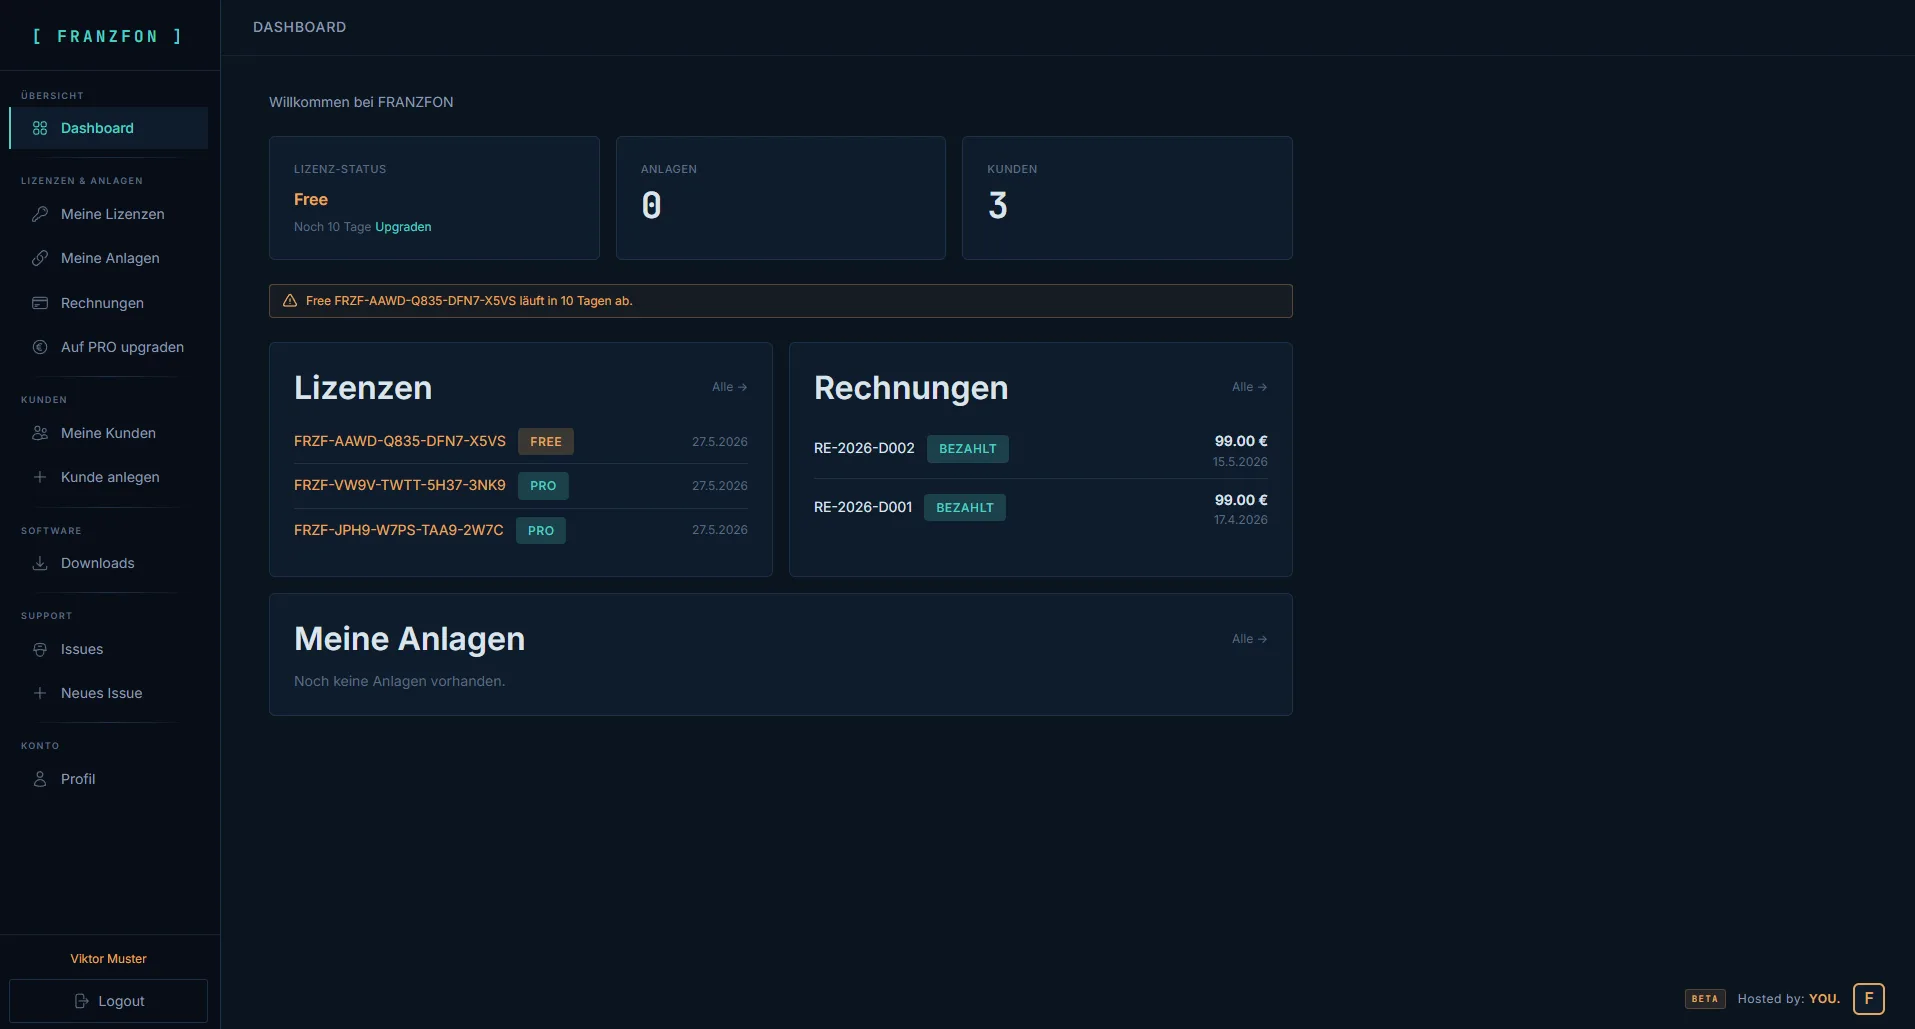Click 99.00 € amount of RE-2026-D002
The image size is (1915, 1029).
1241,441
